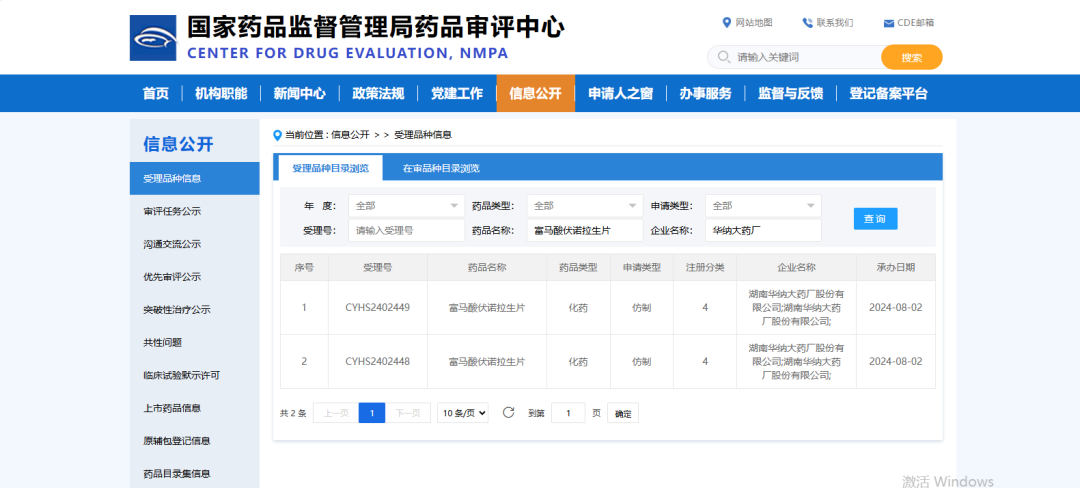1080x488 pixels.
Task: Expand the 申请类型 dropdown
Action: [x=763, y=206]
